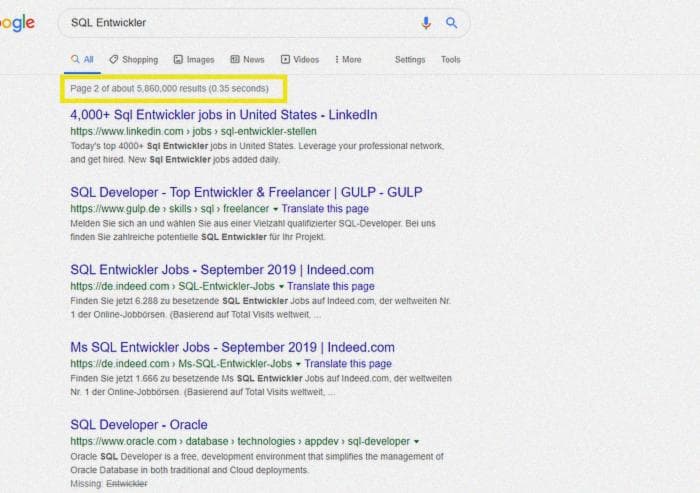Expand dropdown arrow beside oracle.com URL
Image resolution: width=700 pixels, height=493 pixels.
[x=417, y=442]
